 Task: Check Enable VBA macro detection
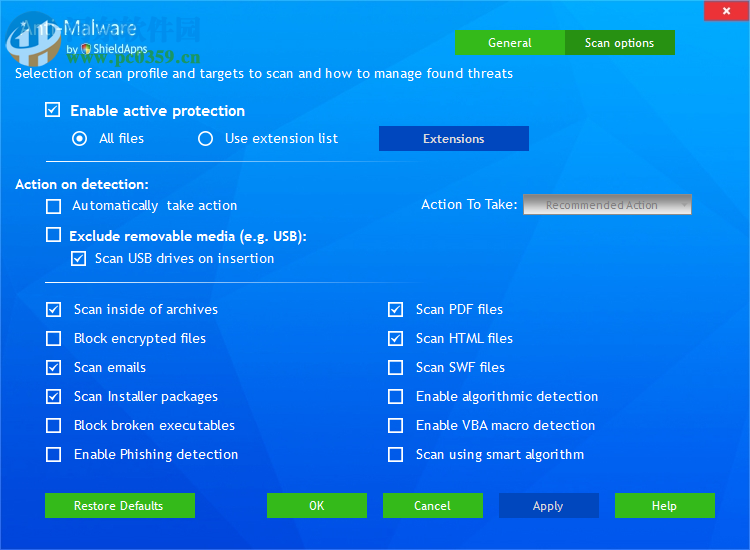coord(396,426)
